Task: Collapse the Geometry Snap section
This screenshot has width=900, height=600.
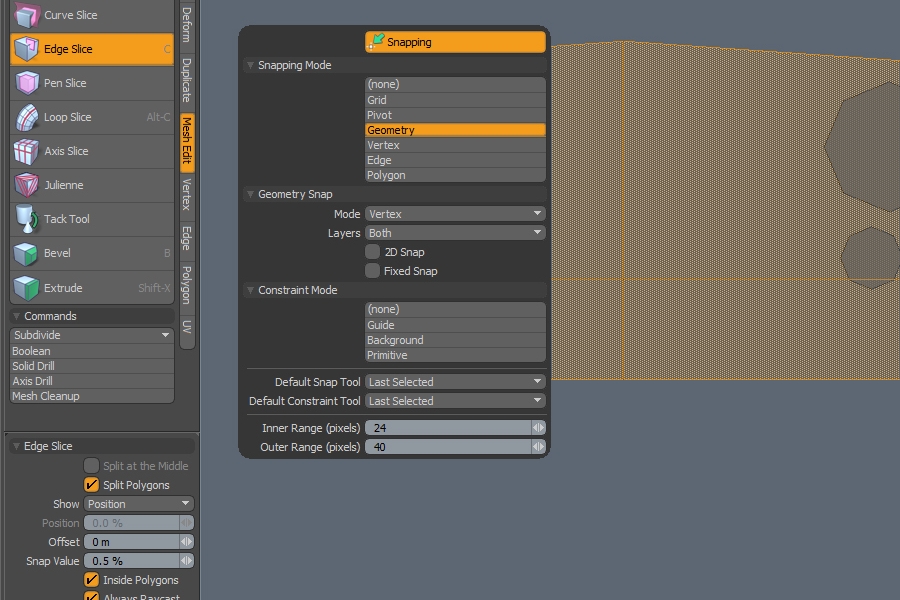Action: tap(250, 194)
